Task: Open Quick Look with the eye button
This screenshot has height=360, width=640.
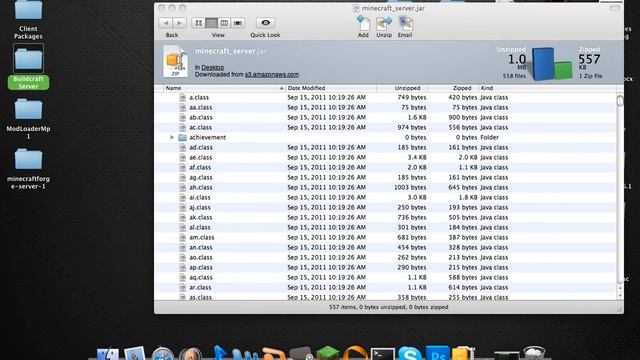Action: coord(265,23)
